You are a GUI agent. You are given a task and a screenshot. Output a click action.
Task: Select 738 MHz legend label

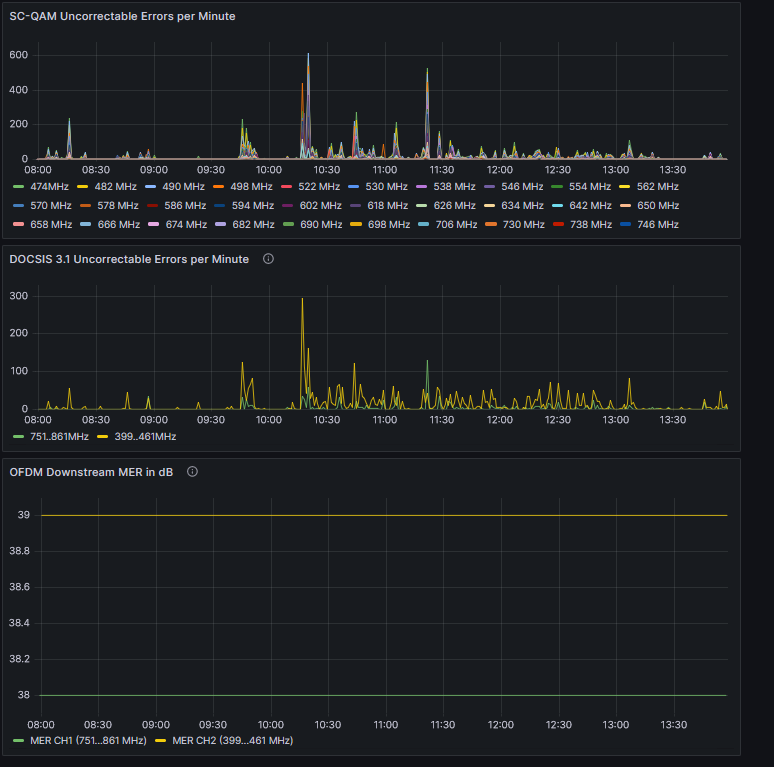(x=591, y=225)
